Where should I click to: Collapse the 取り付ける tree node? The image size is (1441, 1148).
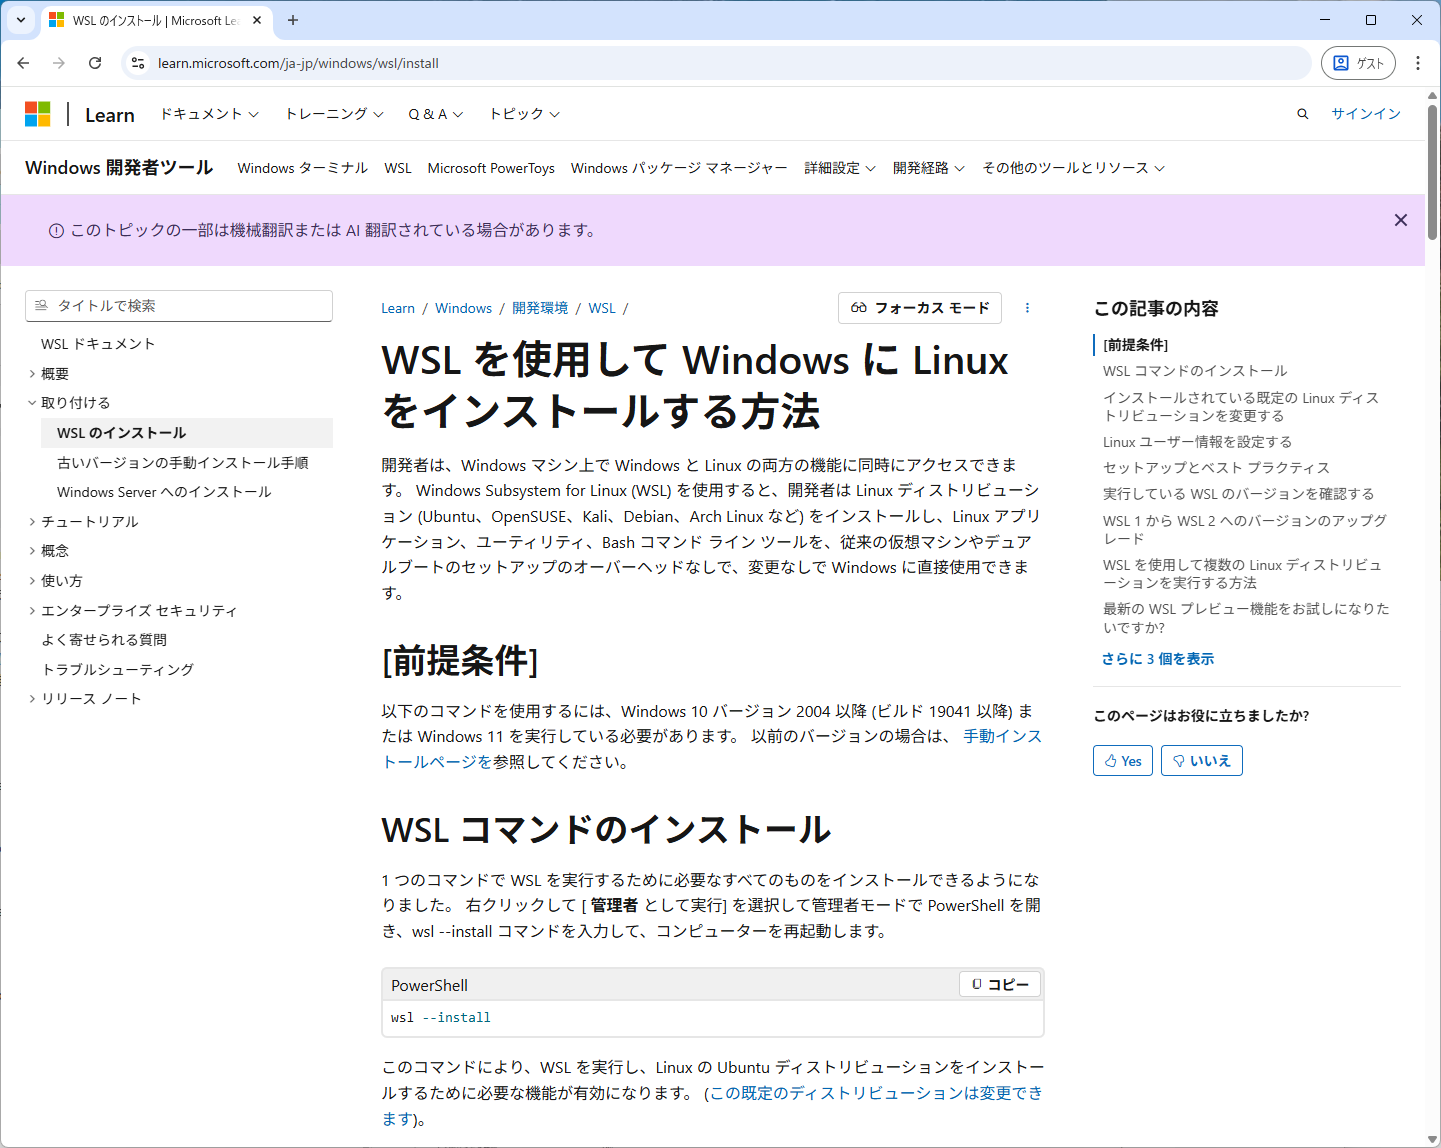32,403
